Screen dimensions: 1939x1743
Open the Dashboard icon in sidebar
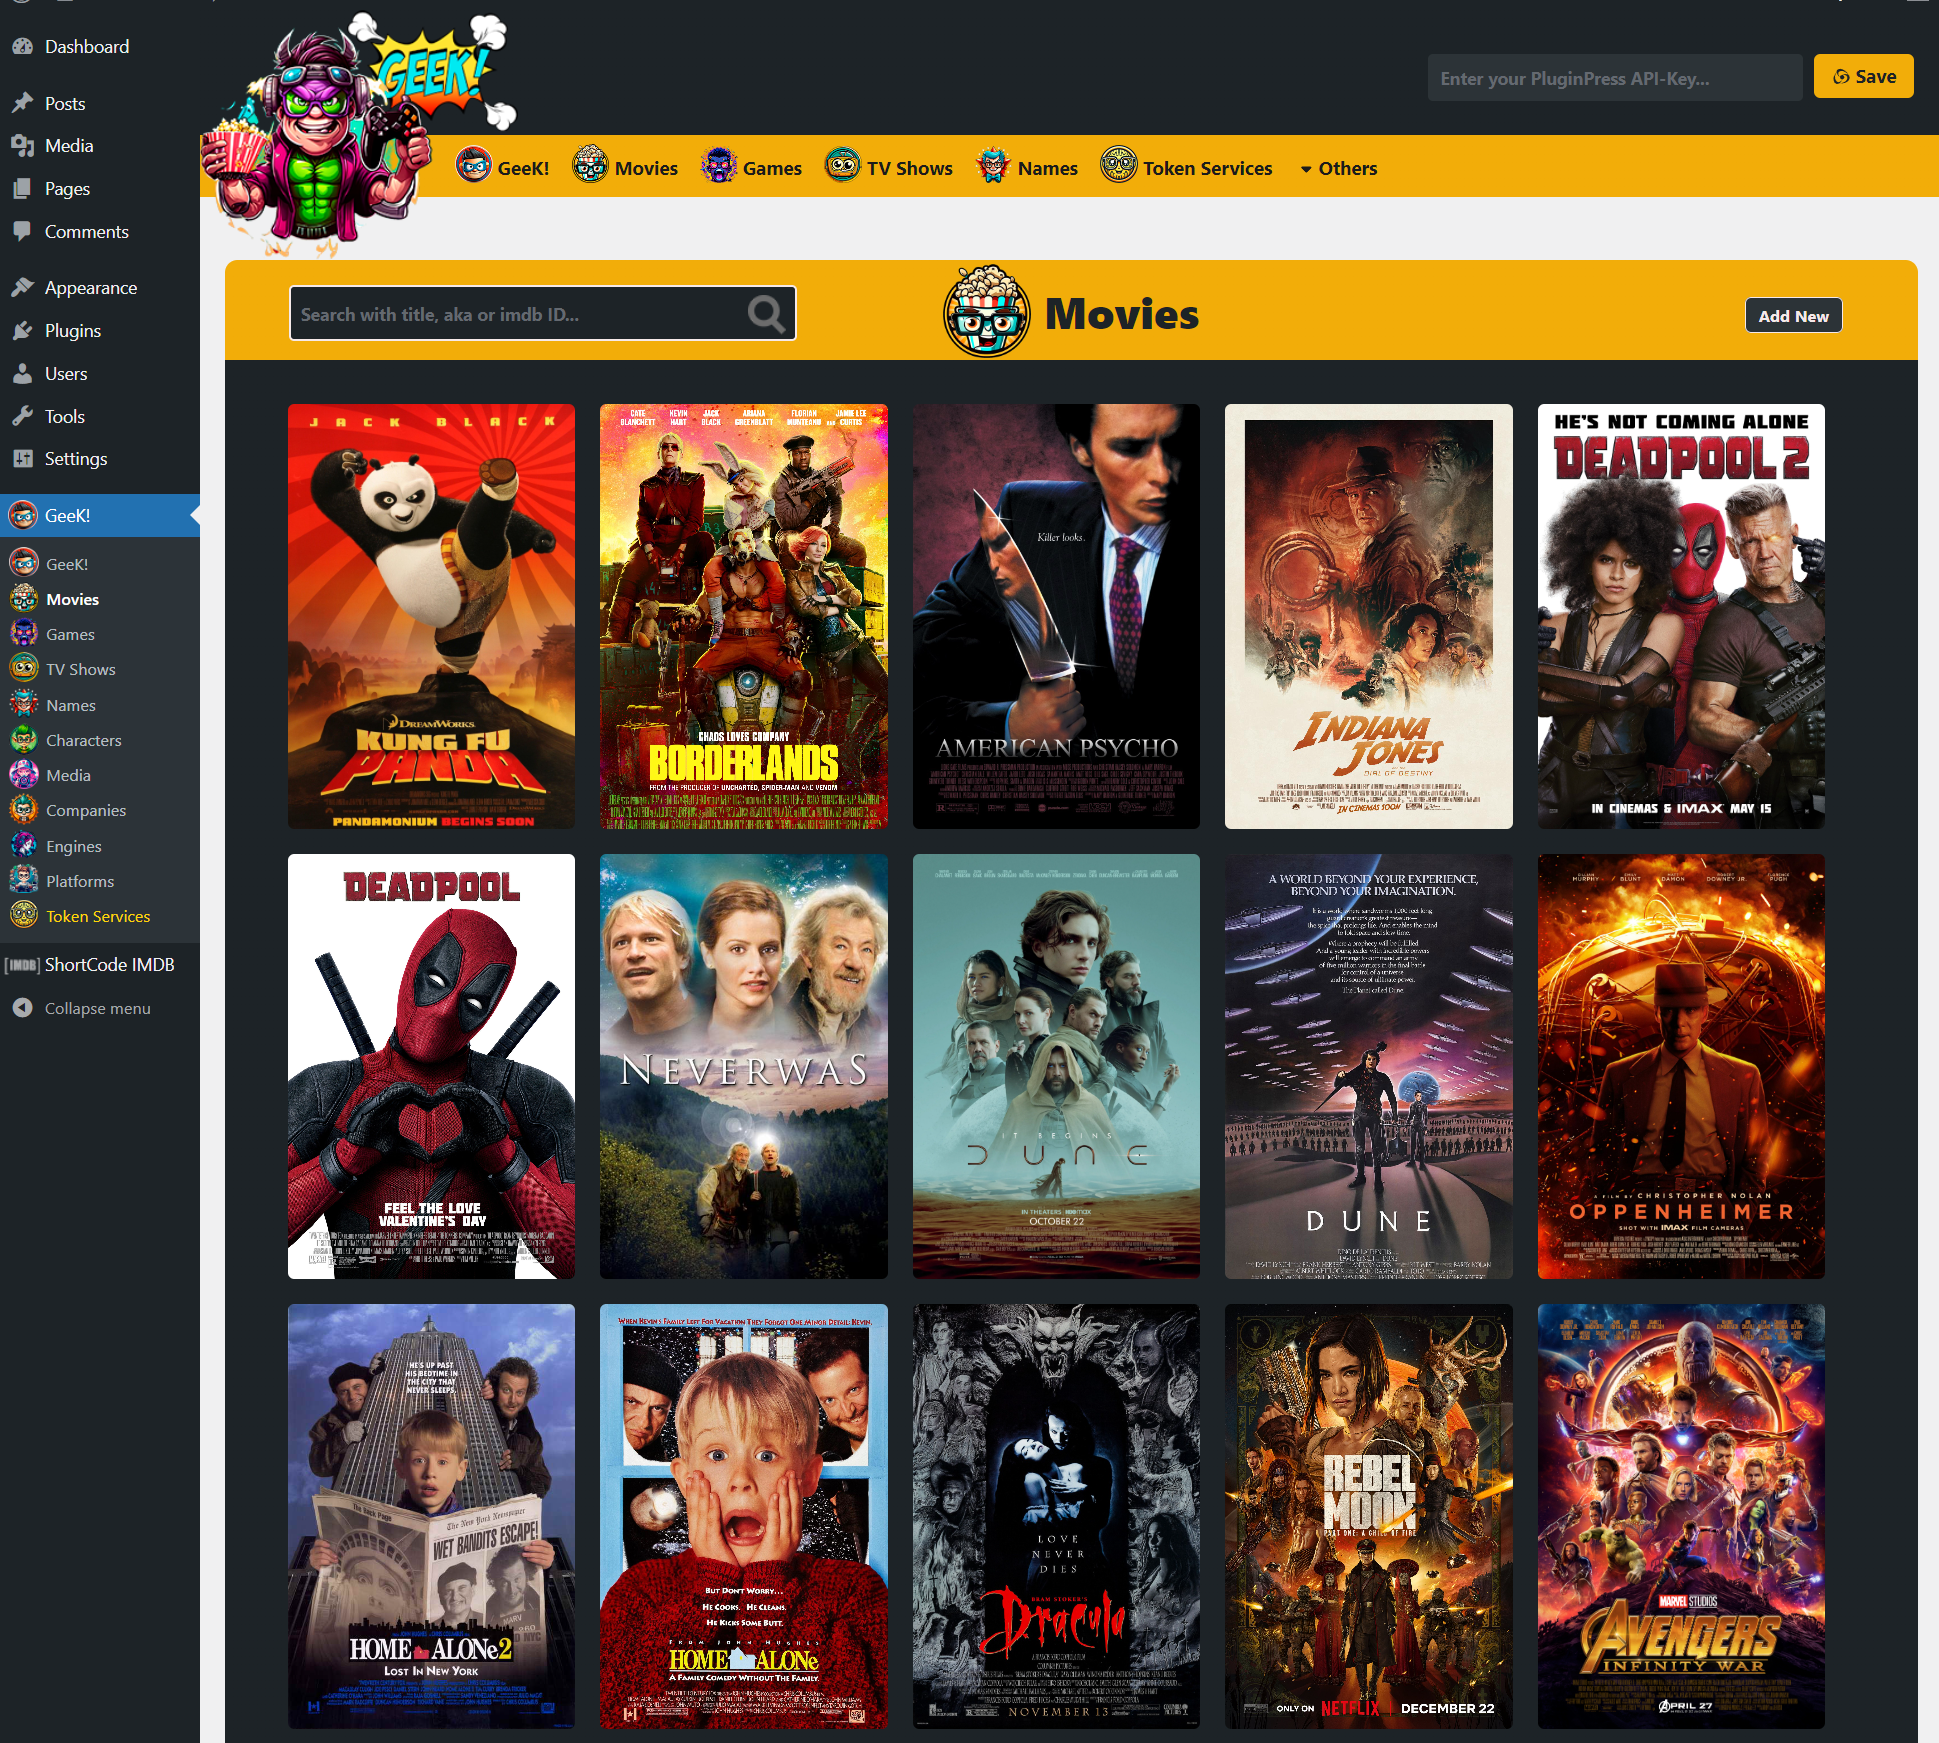[x=23, y=47]
